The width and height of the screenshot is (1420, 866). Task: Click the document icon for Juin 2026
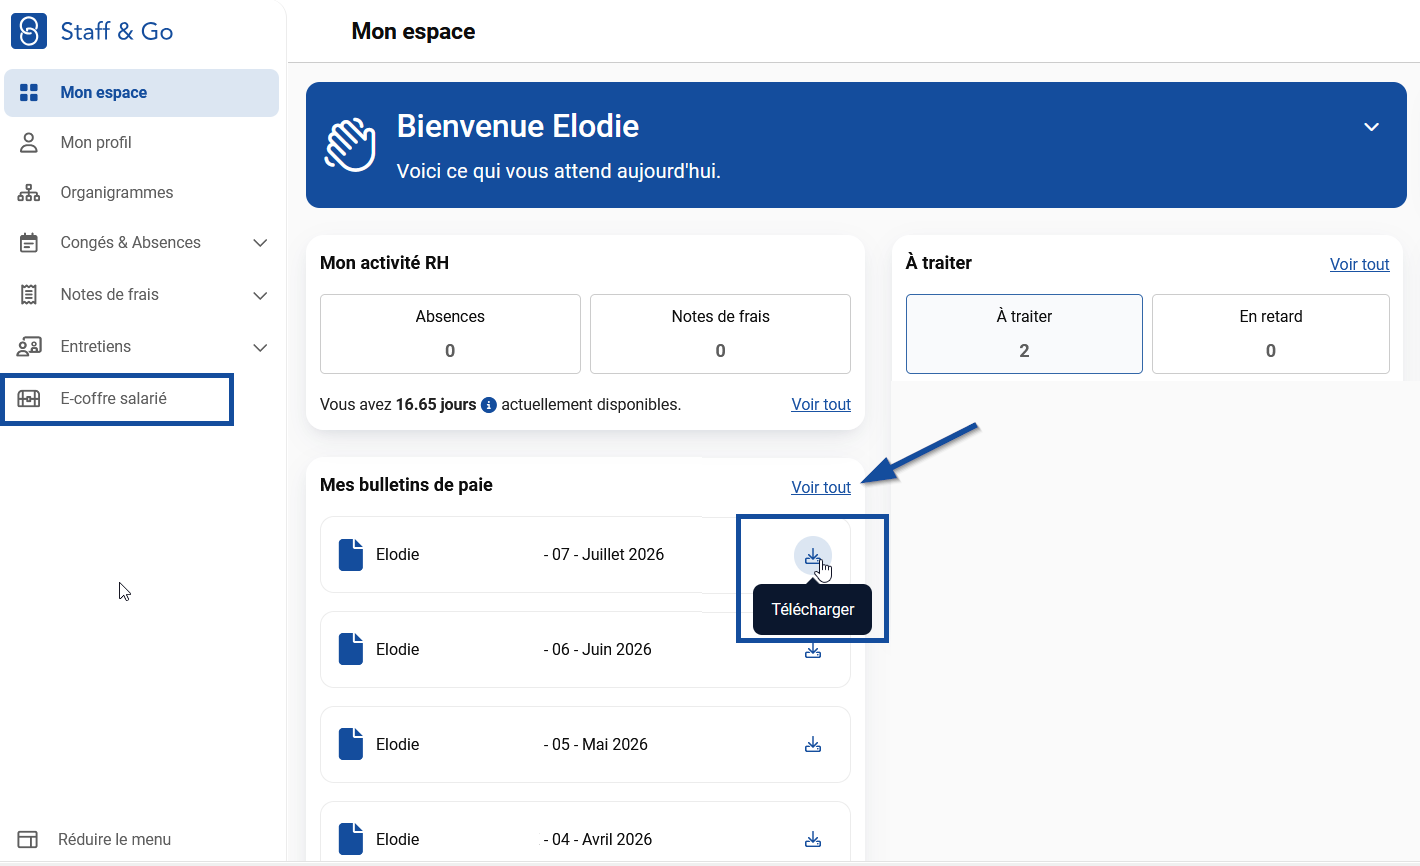[351, 650]
